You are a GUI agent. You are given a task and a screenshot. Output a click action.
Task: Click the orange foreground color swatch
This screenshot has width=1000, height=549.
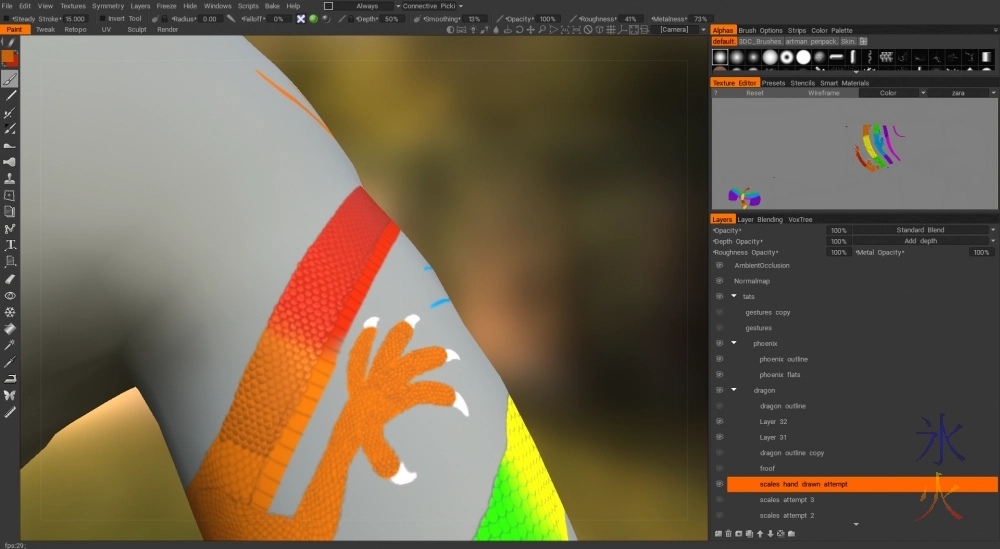[10, 59]
